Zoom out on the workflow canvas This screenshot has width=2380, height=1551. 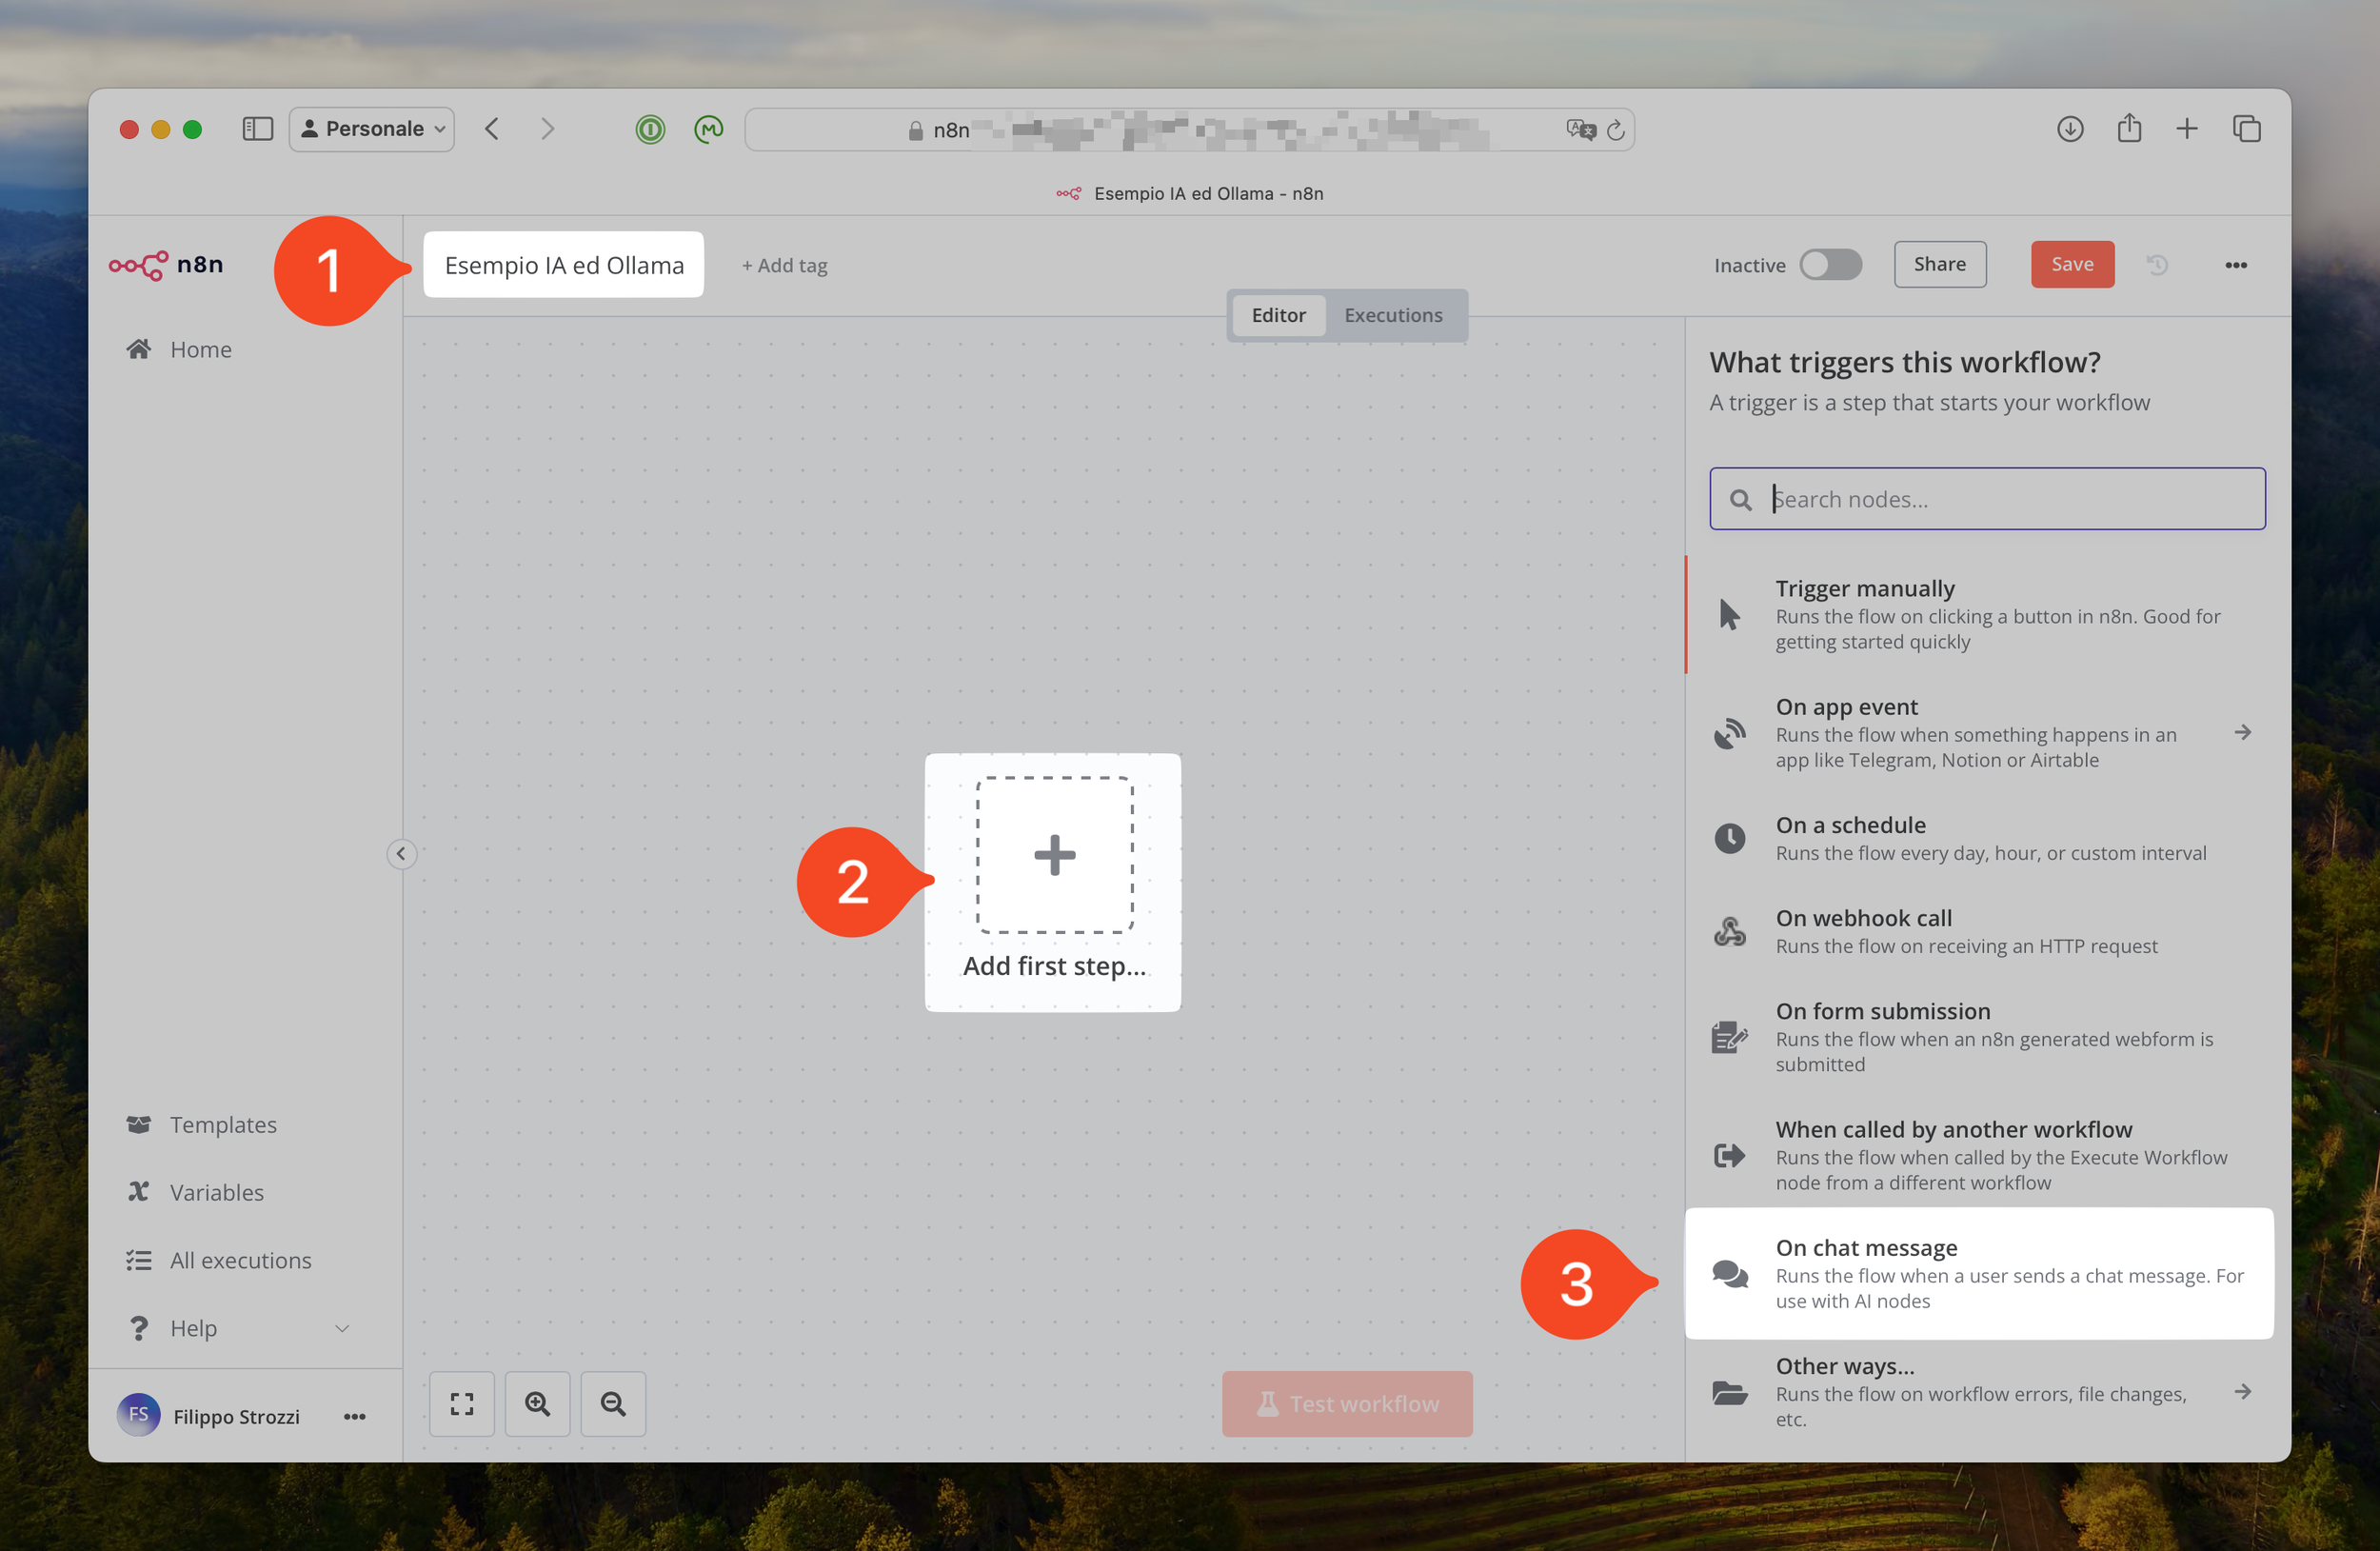tap(613, 1404)
